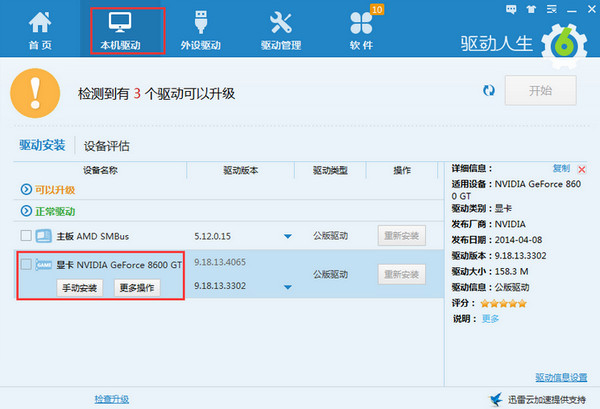The height and width of the screenshot is (409, 600).
Task: Open version dropdown beside 9.18.13.3302
Action: (288, 287)
